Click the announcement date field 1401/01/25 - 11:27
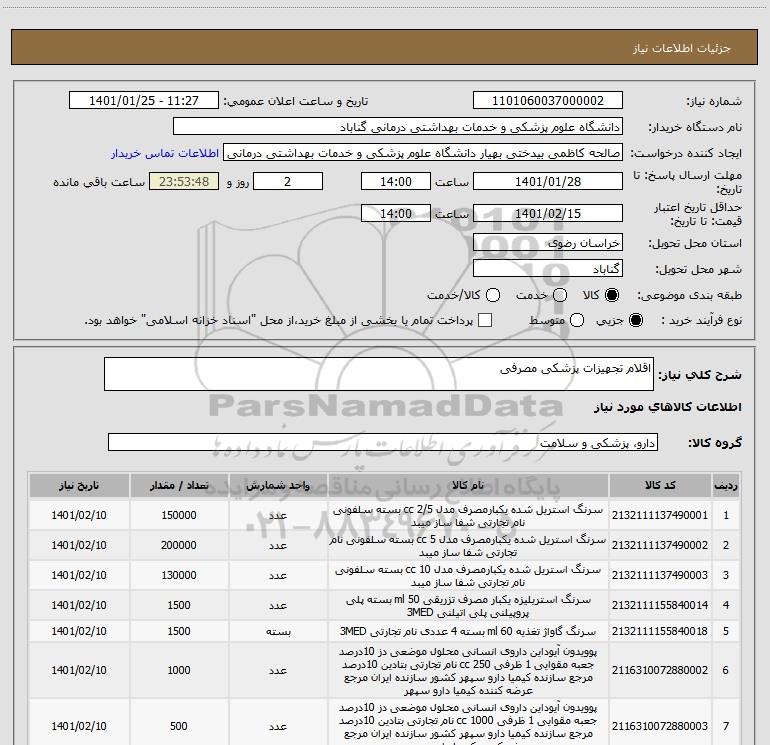Image resolution: width=770 pixels, height=745 pixels. pyautogui.click(x=143, y=101)
